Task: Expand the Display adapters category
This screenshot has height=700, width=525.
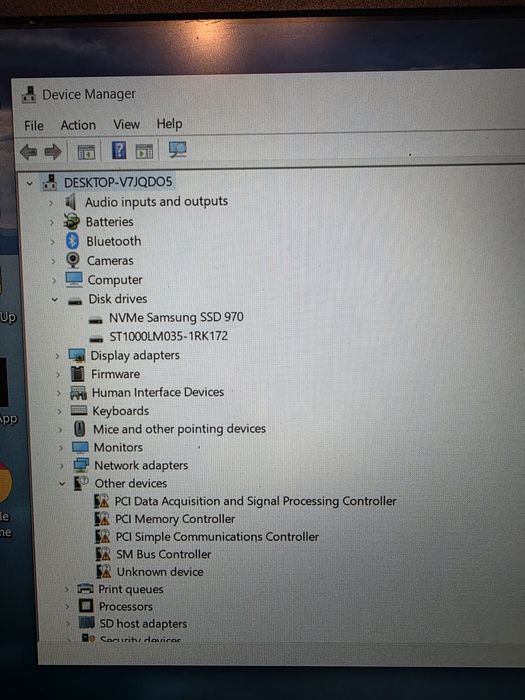Action: click(57, 356)
